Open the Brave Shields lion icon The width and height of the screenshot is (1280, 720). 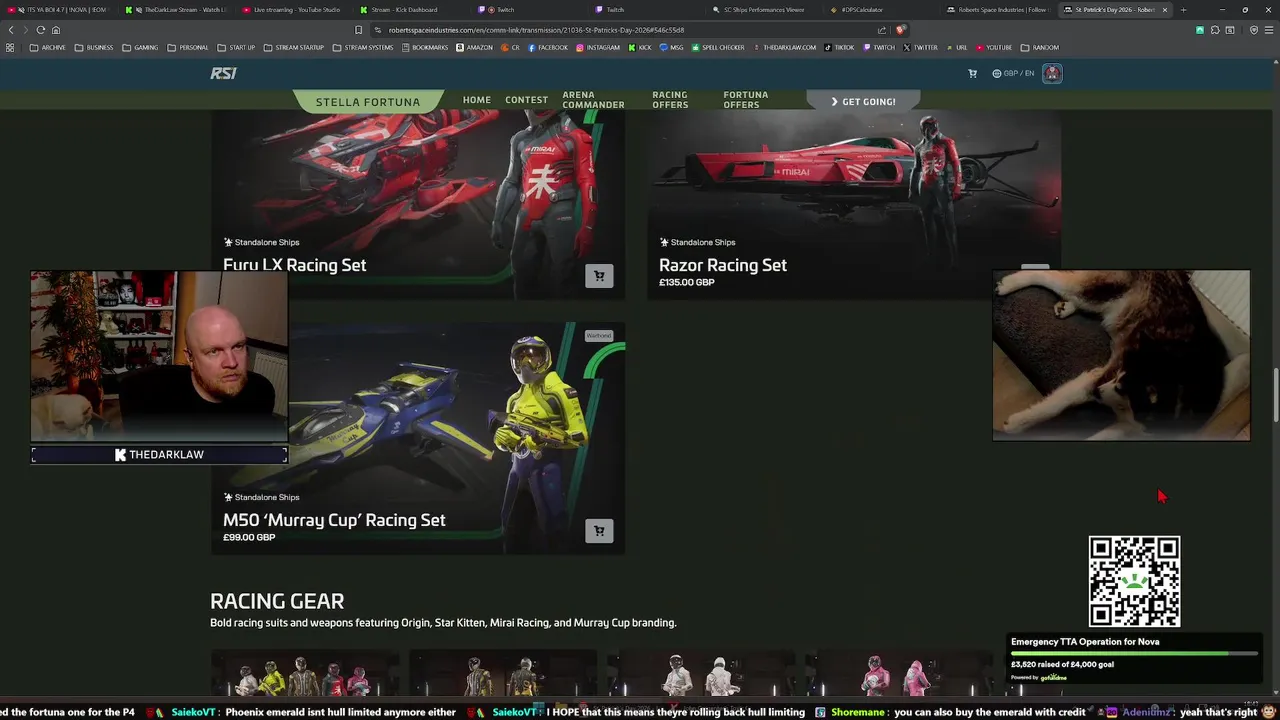(x=900, y=30)
